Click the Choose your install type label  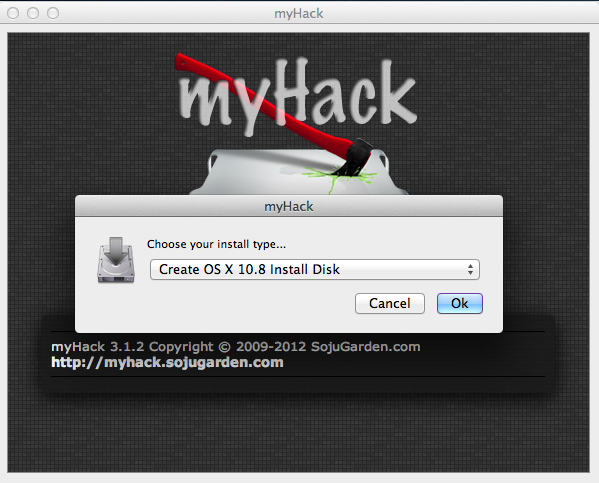216,244
